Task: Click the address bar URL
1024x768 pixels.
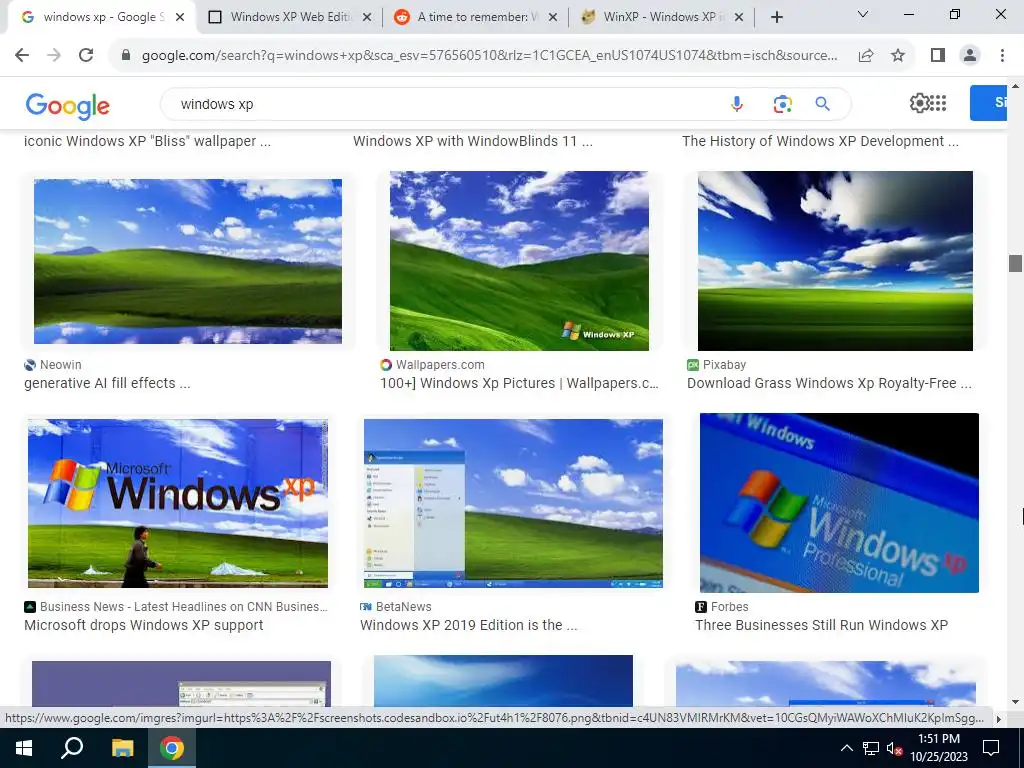Action: (x=489, y=56)
